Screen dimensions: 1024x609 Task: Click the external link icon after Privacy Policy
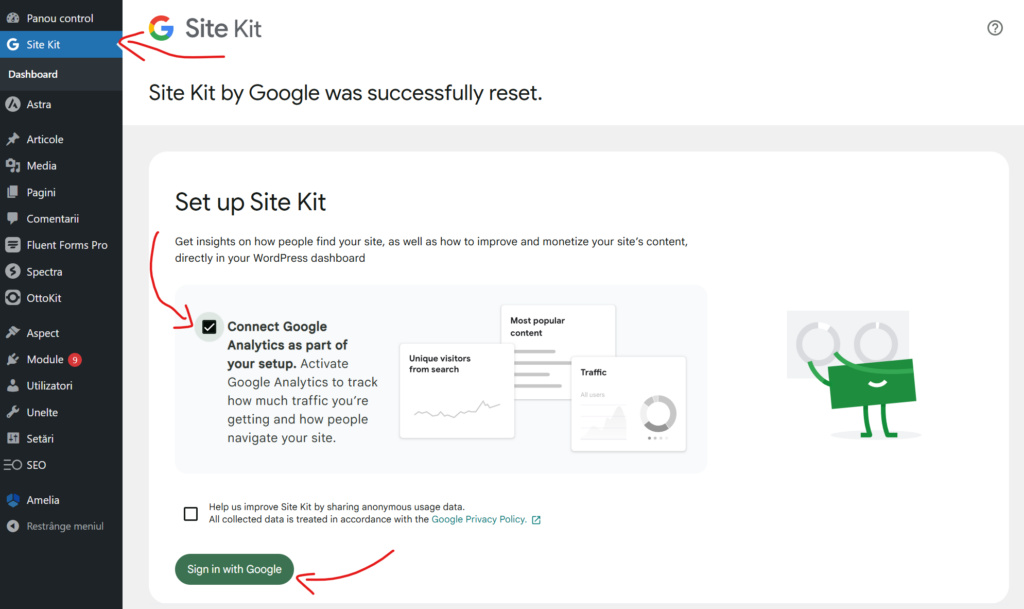point(536,520)
